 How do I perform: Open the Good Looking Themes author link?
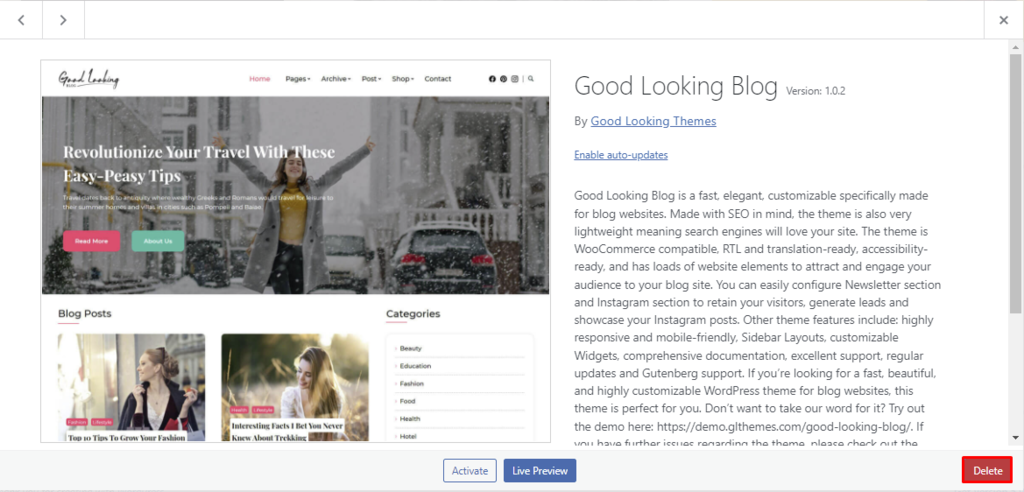click(653, 121)
